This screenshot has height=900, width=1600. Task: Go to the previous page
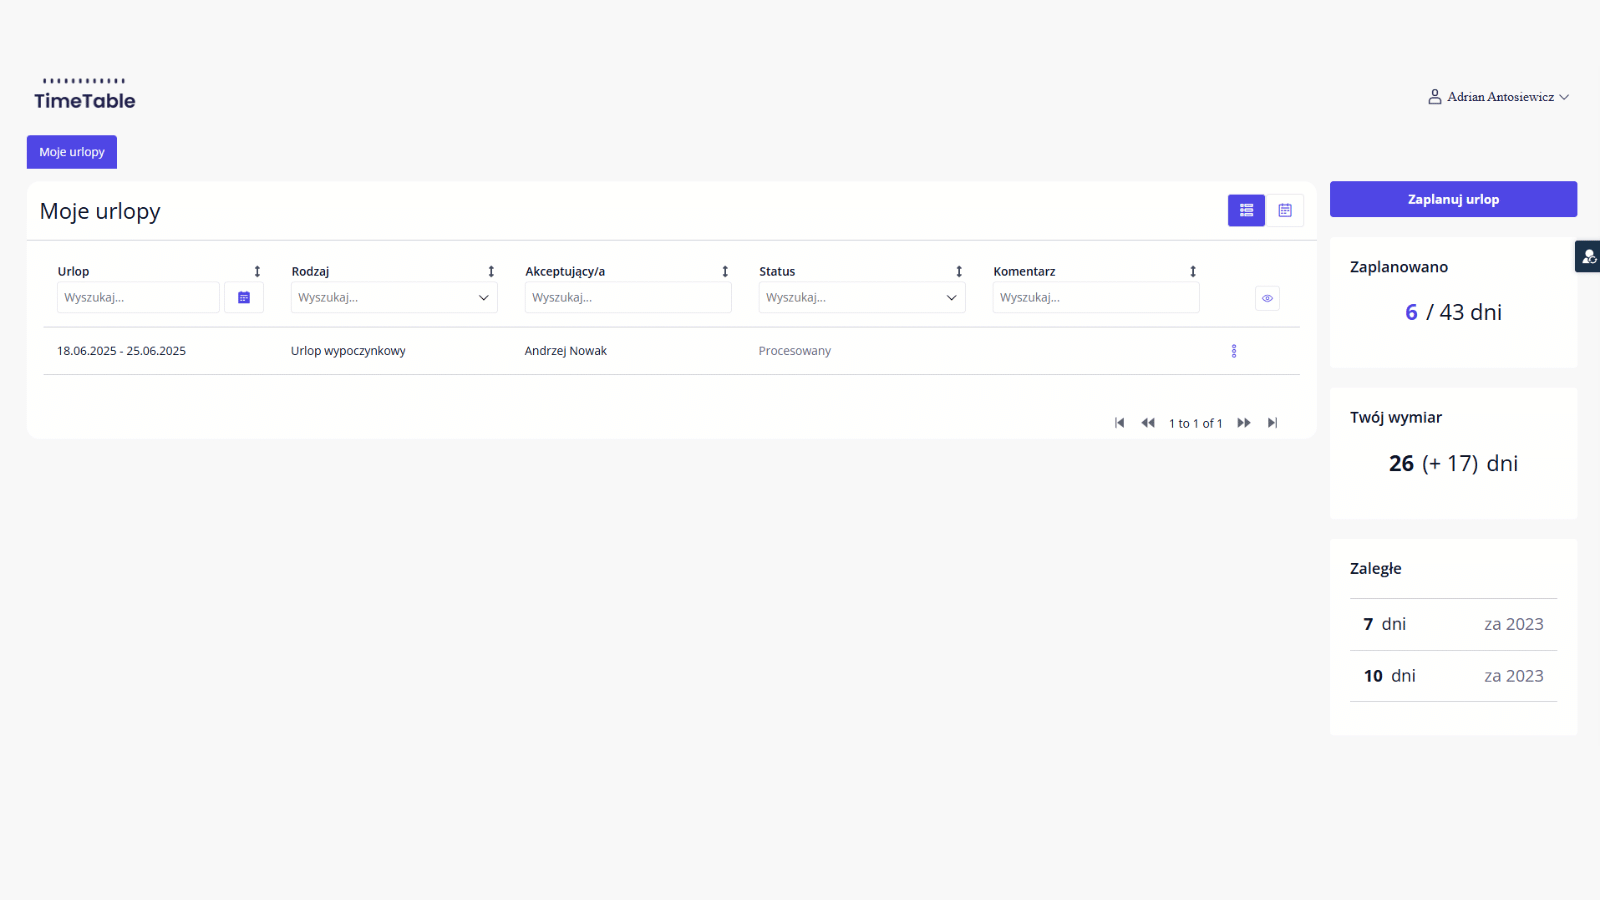(1148, 423)
